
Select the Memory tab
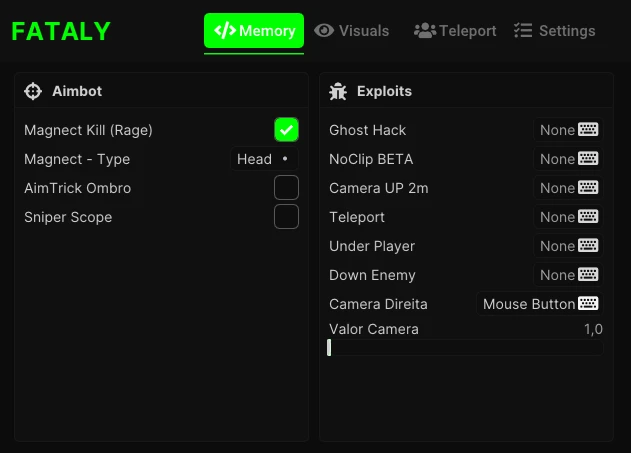pos(254,31)
